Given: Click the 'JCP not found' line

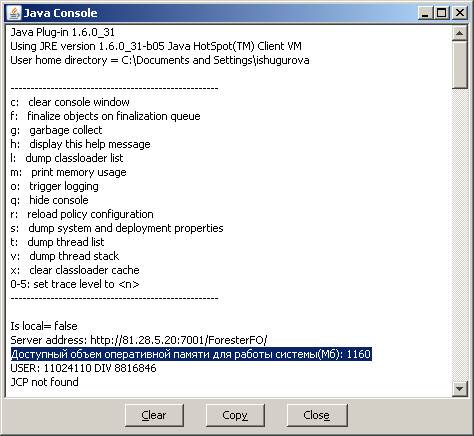Looking at the screenshot, I should pyautogui.click(x=44, y=382).
